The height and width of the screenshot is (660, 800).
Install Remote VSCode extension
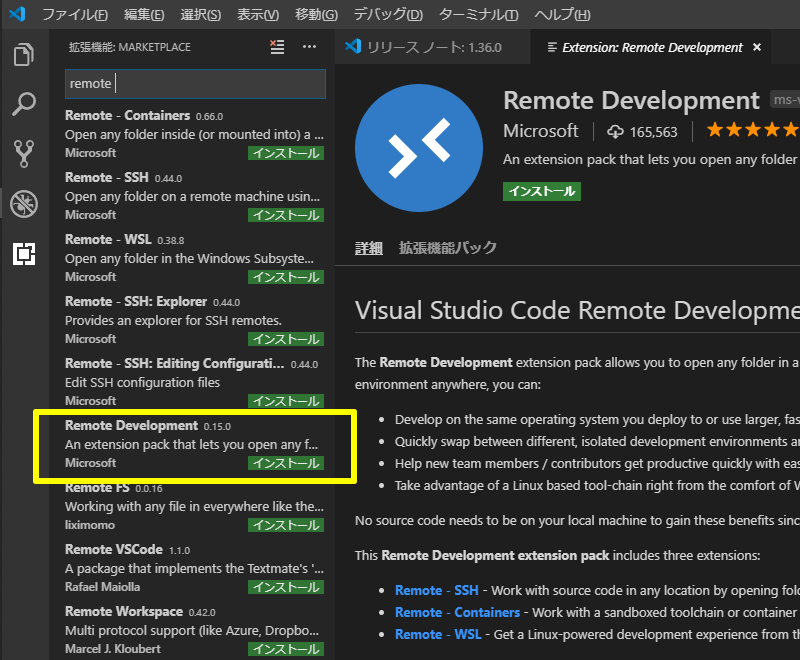coord(286,587)
